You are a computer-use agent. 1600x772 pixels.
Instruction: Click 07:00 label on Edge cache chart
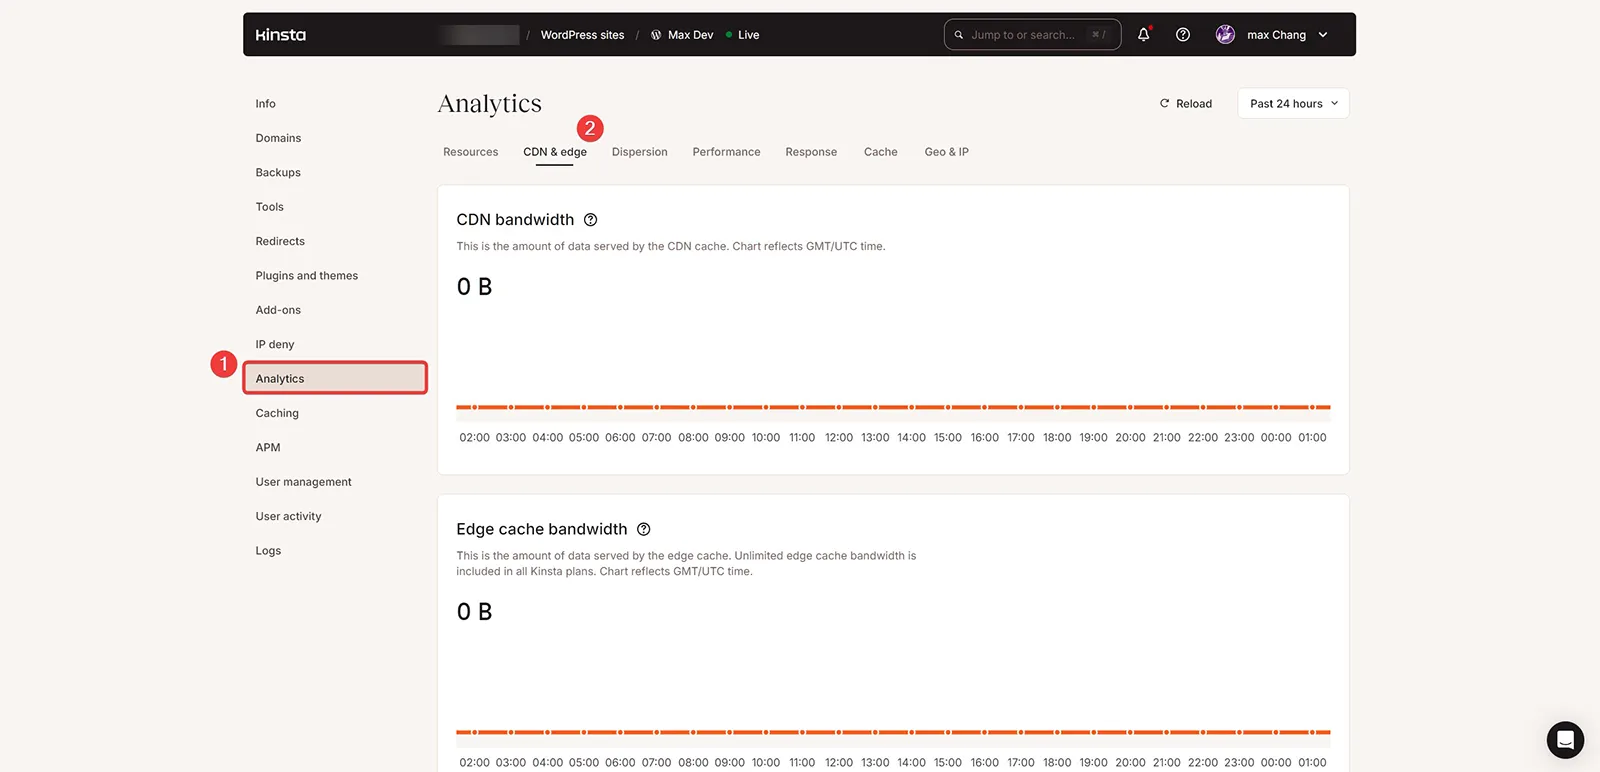(x=656, y=763)
